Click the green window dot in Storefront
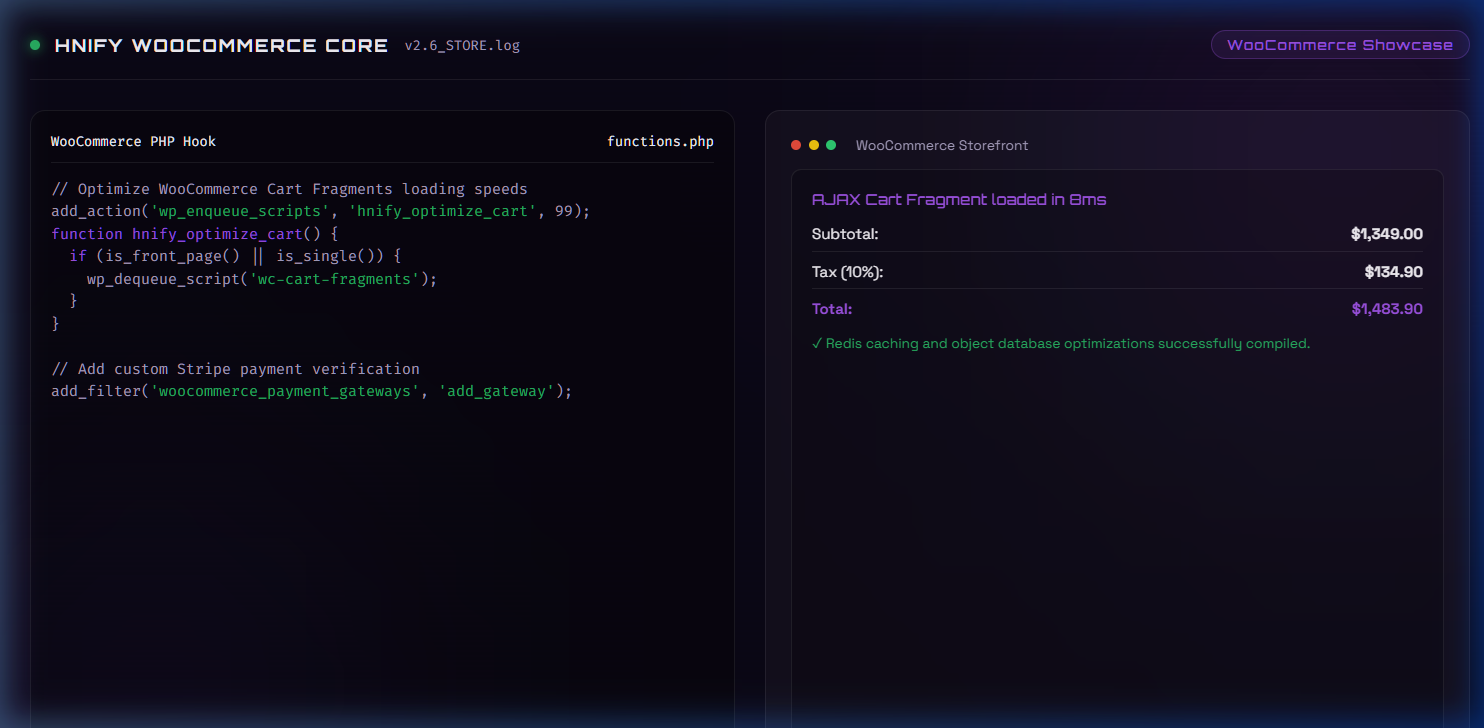 pos(831,145)
